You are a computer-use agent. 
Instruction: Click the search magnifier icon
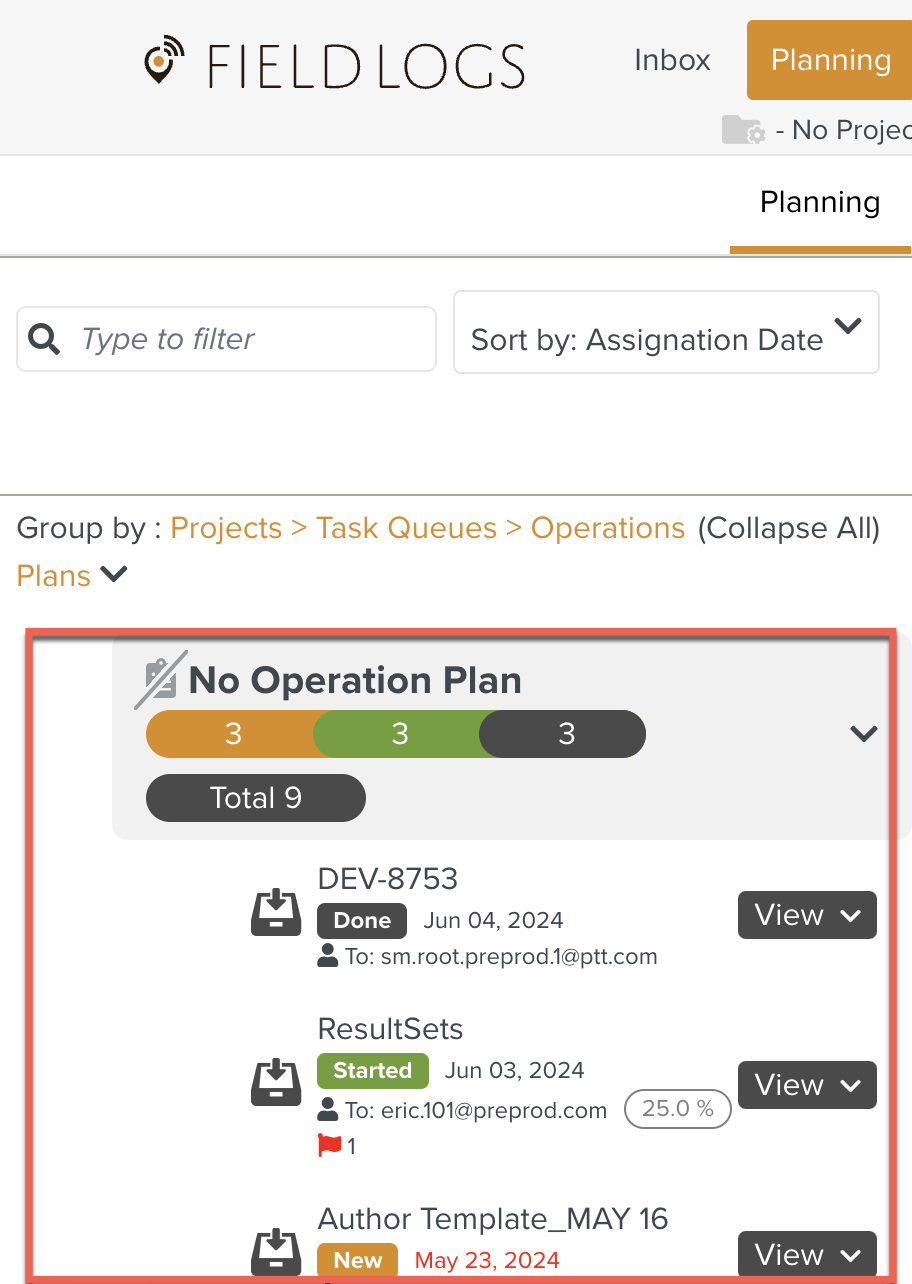click(x=45, y=339)
